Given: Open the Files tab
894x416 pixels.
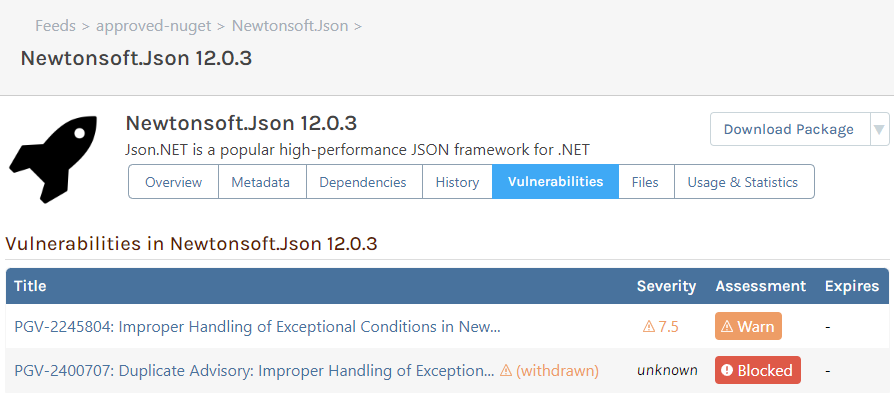Looking at the screenshot, I should point(645,182).
